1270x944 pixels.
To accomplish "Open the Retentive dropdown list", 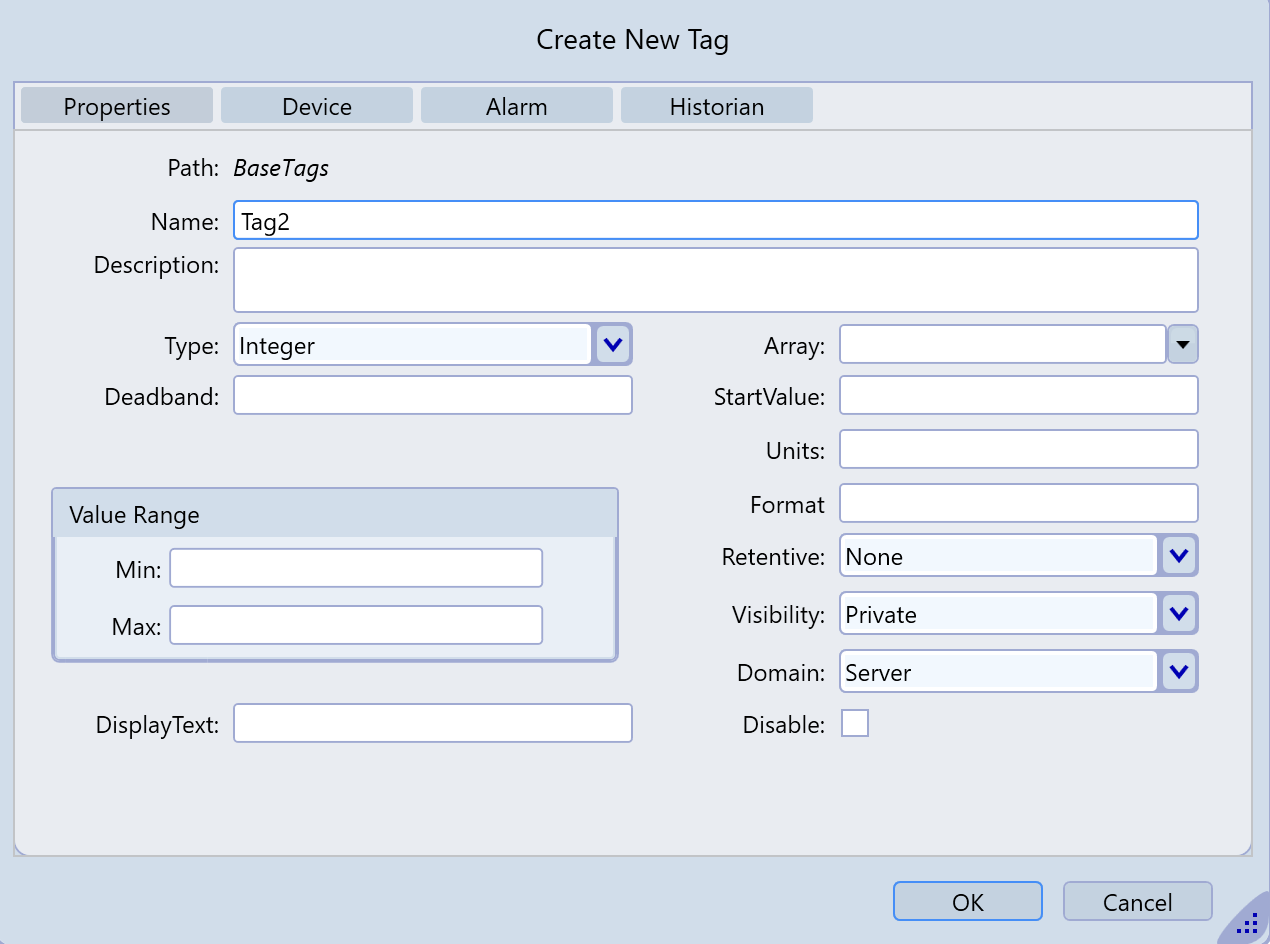I will click(1178, 556).
